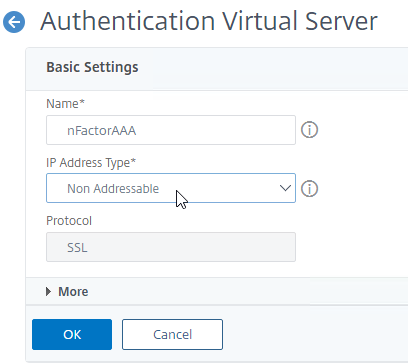Show info tooltip beside the Name field
The width and height of the screenshot is (408, 363).
309,130
